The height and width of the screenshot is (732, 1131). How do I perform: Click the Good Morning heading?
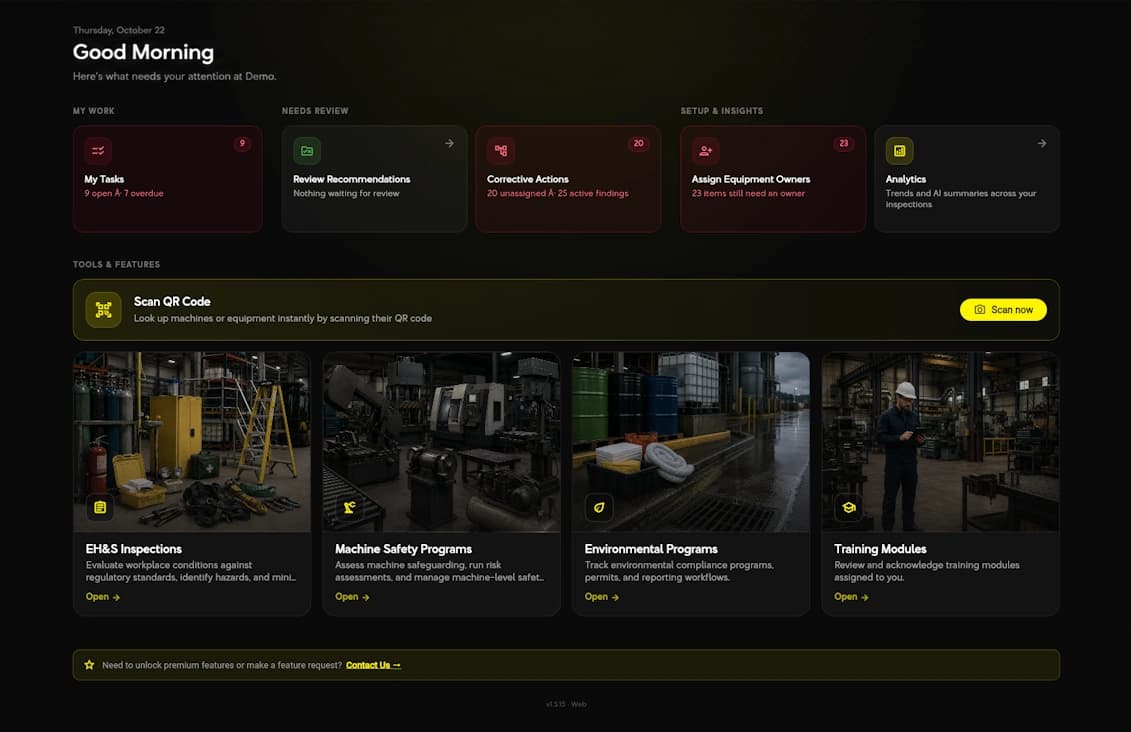pos(144,52)
